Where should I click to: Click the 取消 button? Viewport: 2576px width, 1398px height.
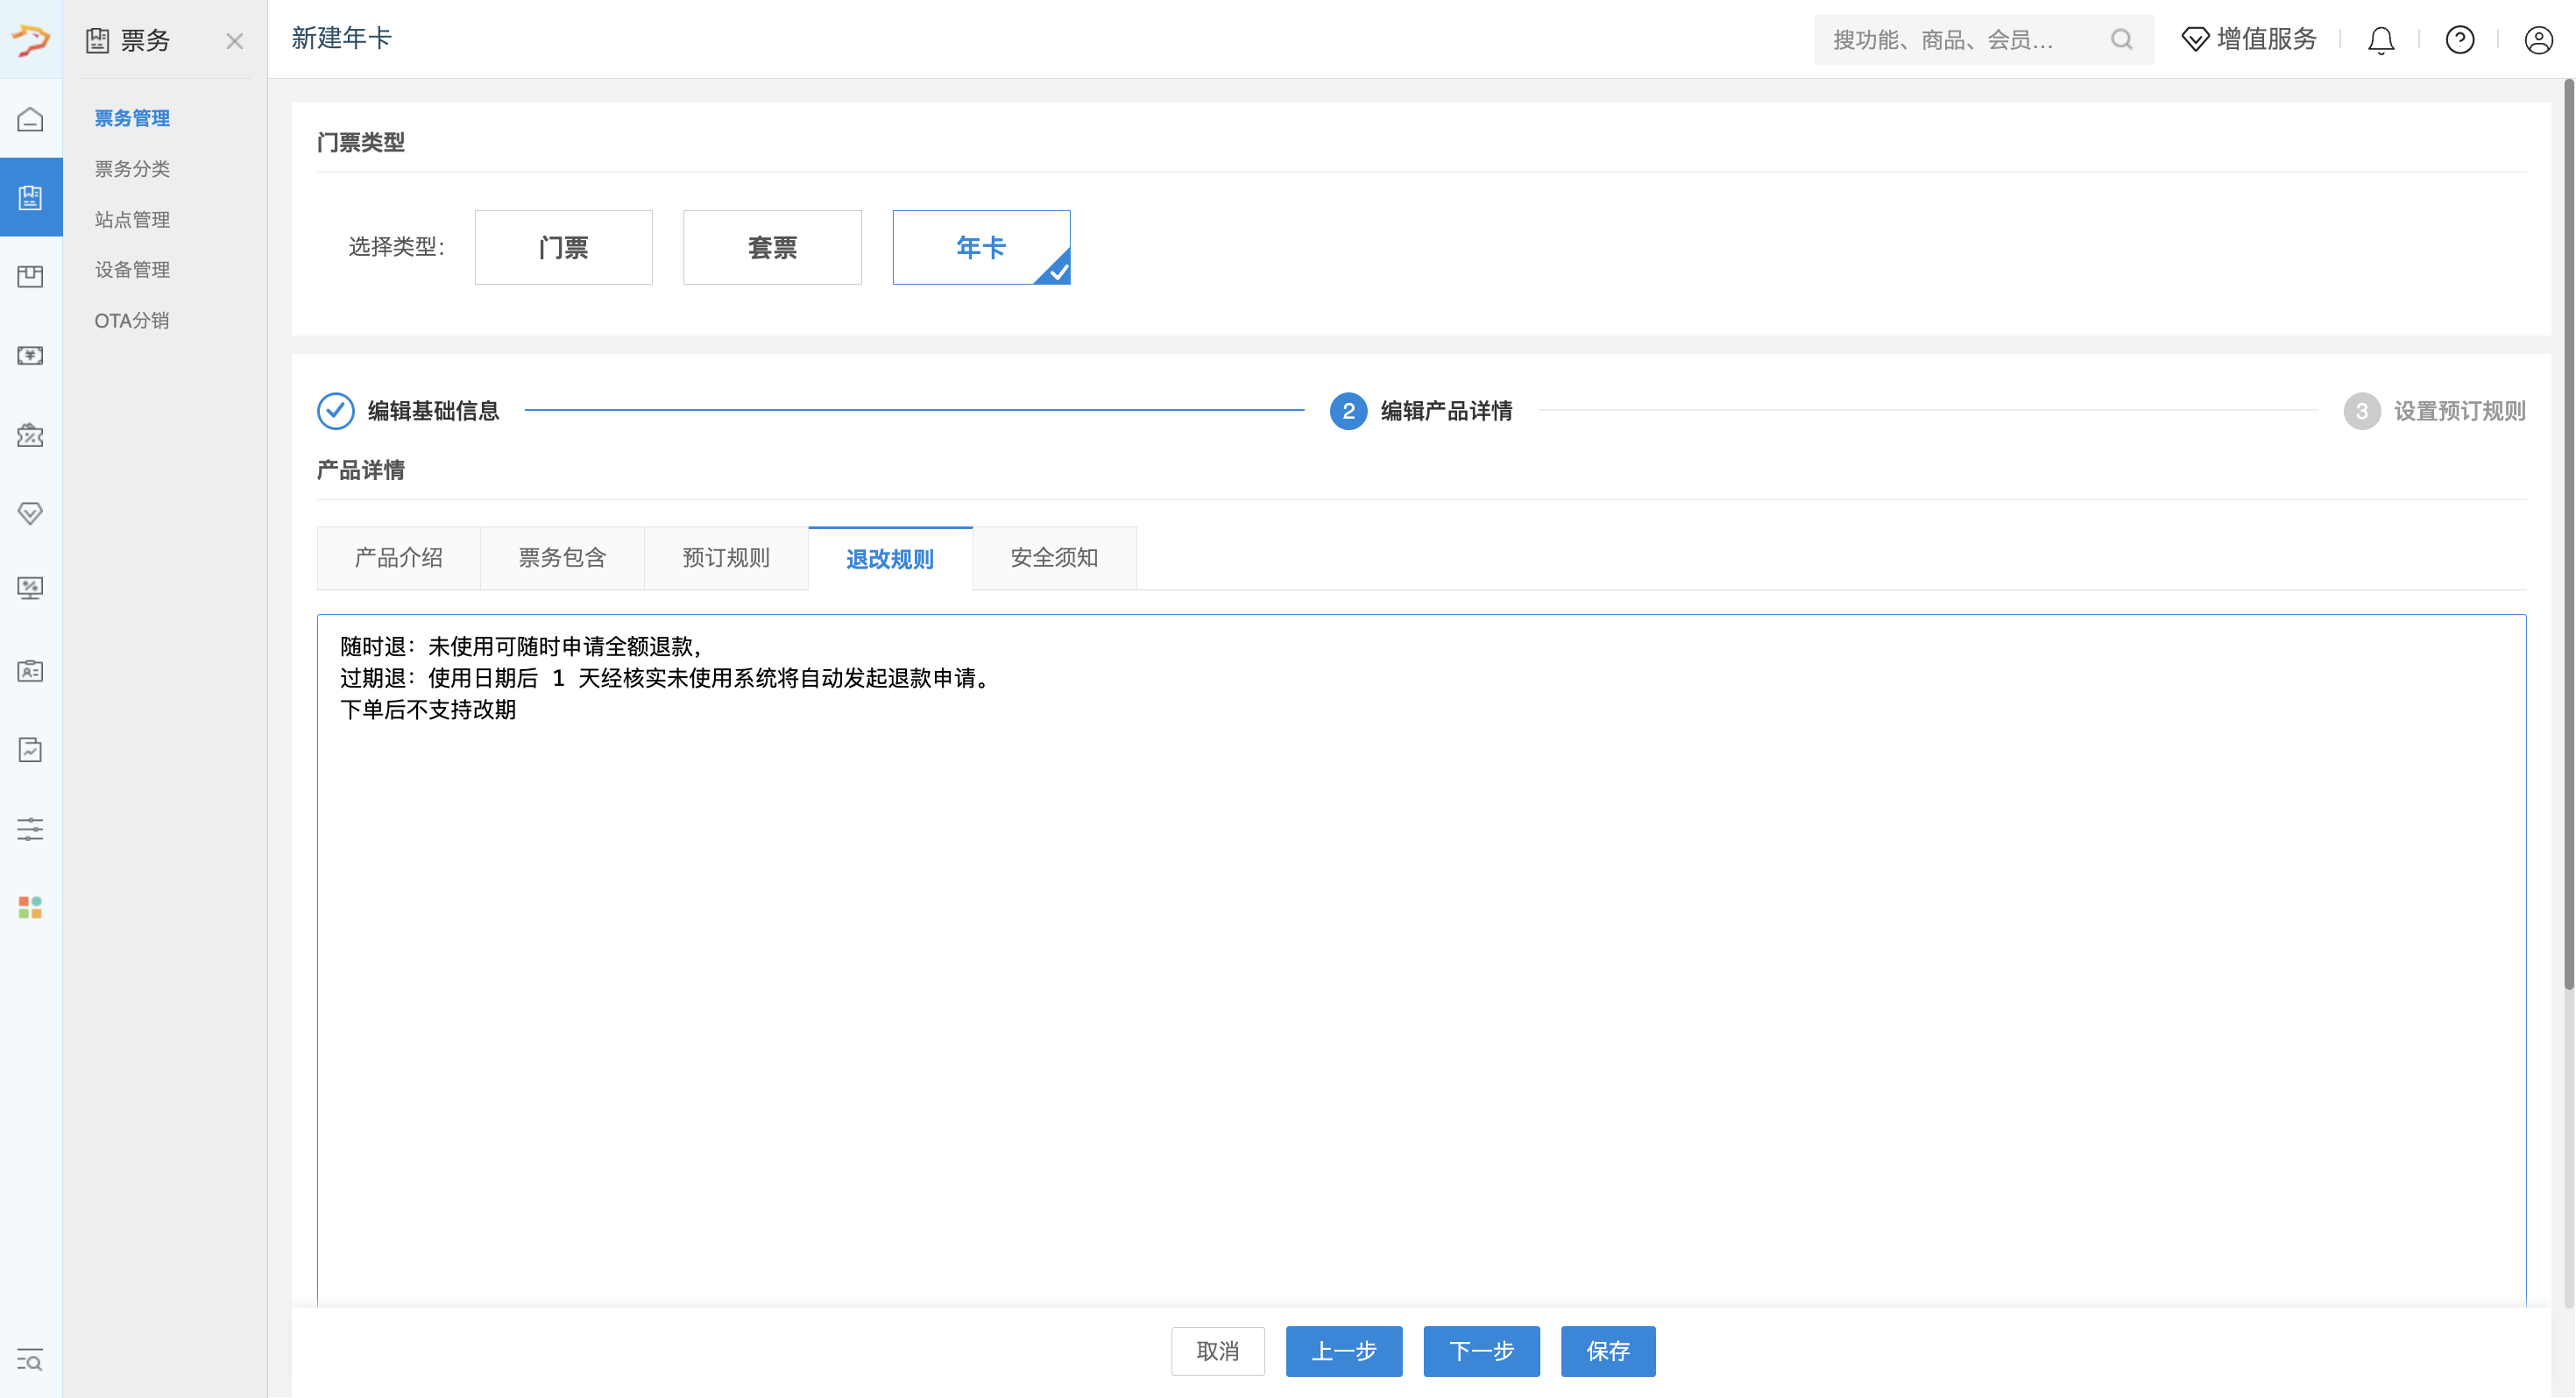[1217, 1351]
